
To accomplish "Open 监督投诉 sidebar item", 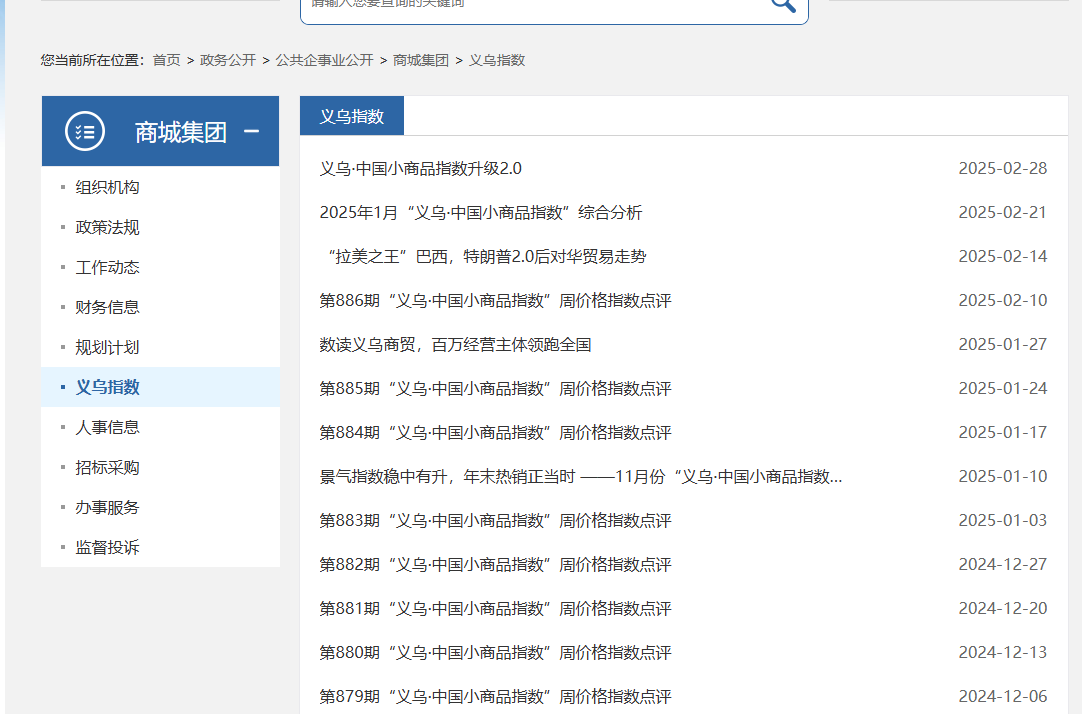I will pos(107,547).
